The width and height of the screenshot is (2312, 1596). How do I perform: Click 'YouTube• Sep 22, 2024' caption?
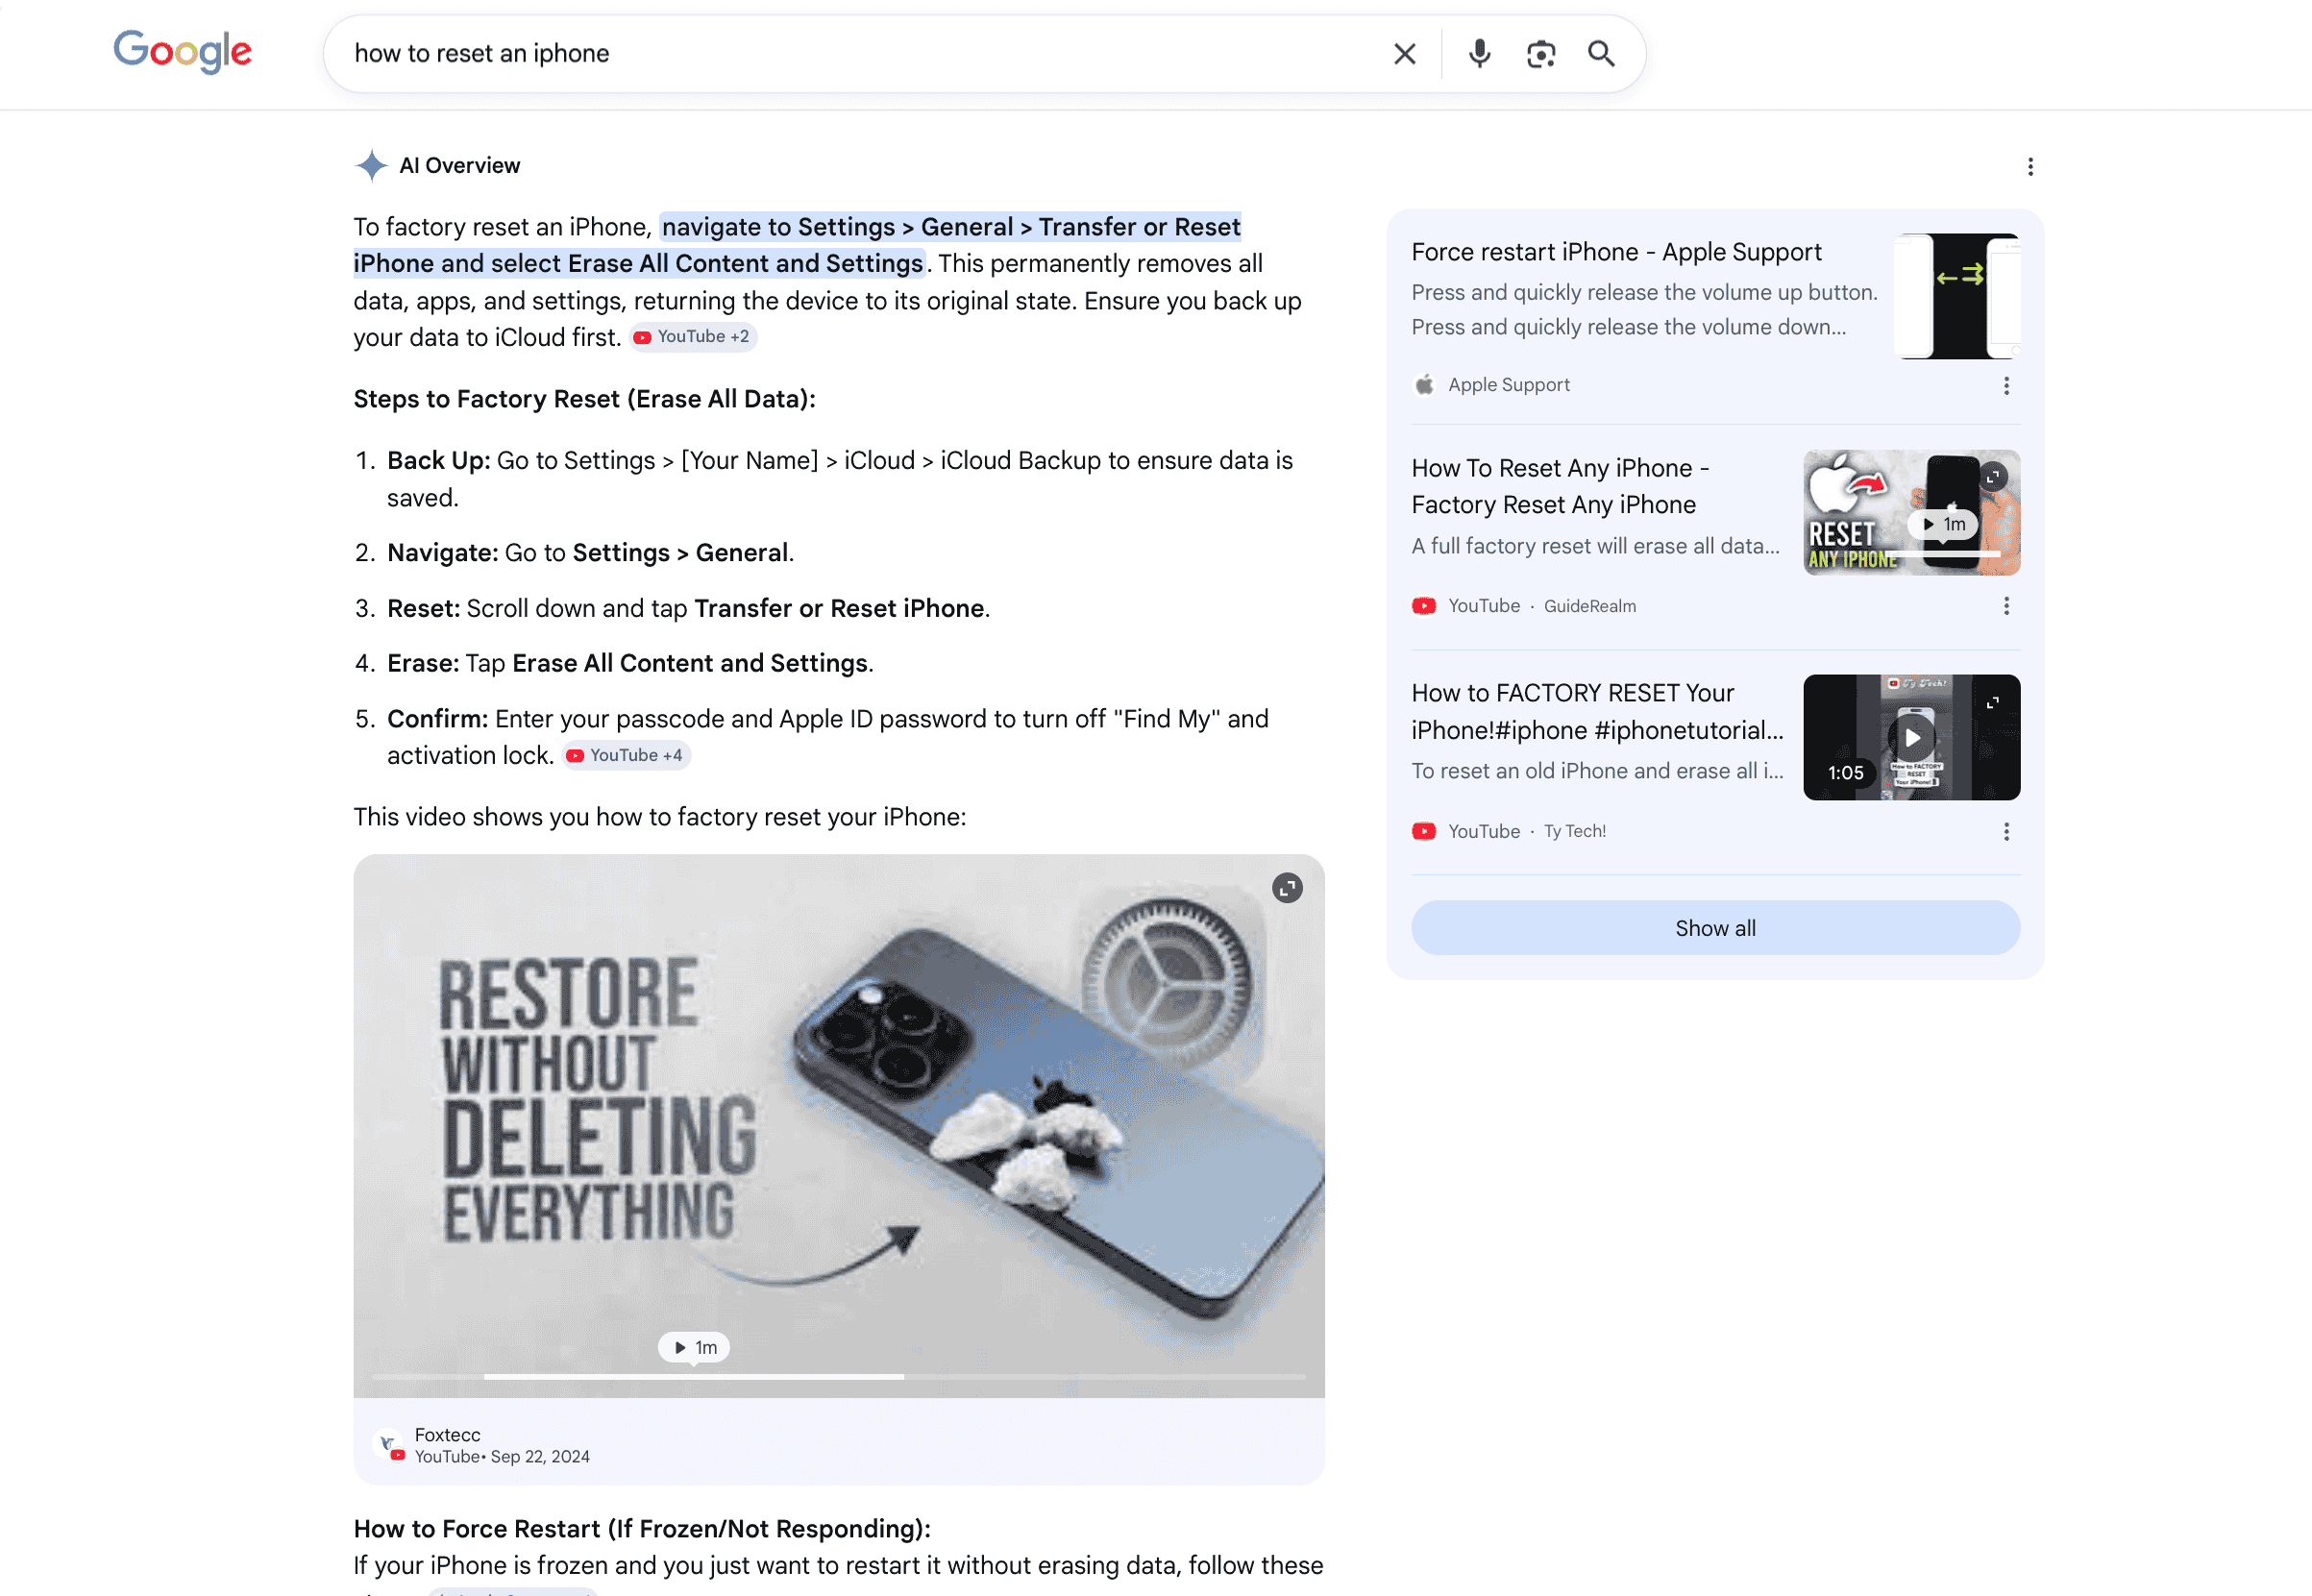502,1458
